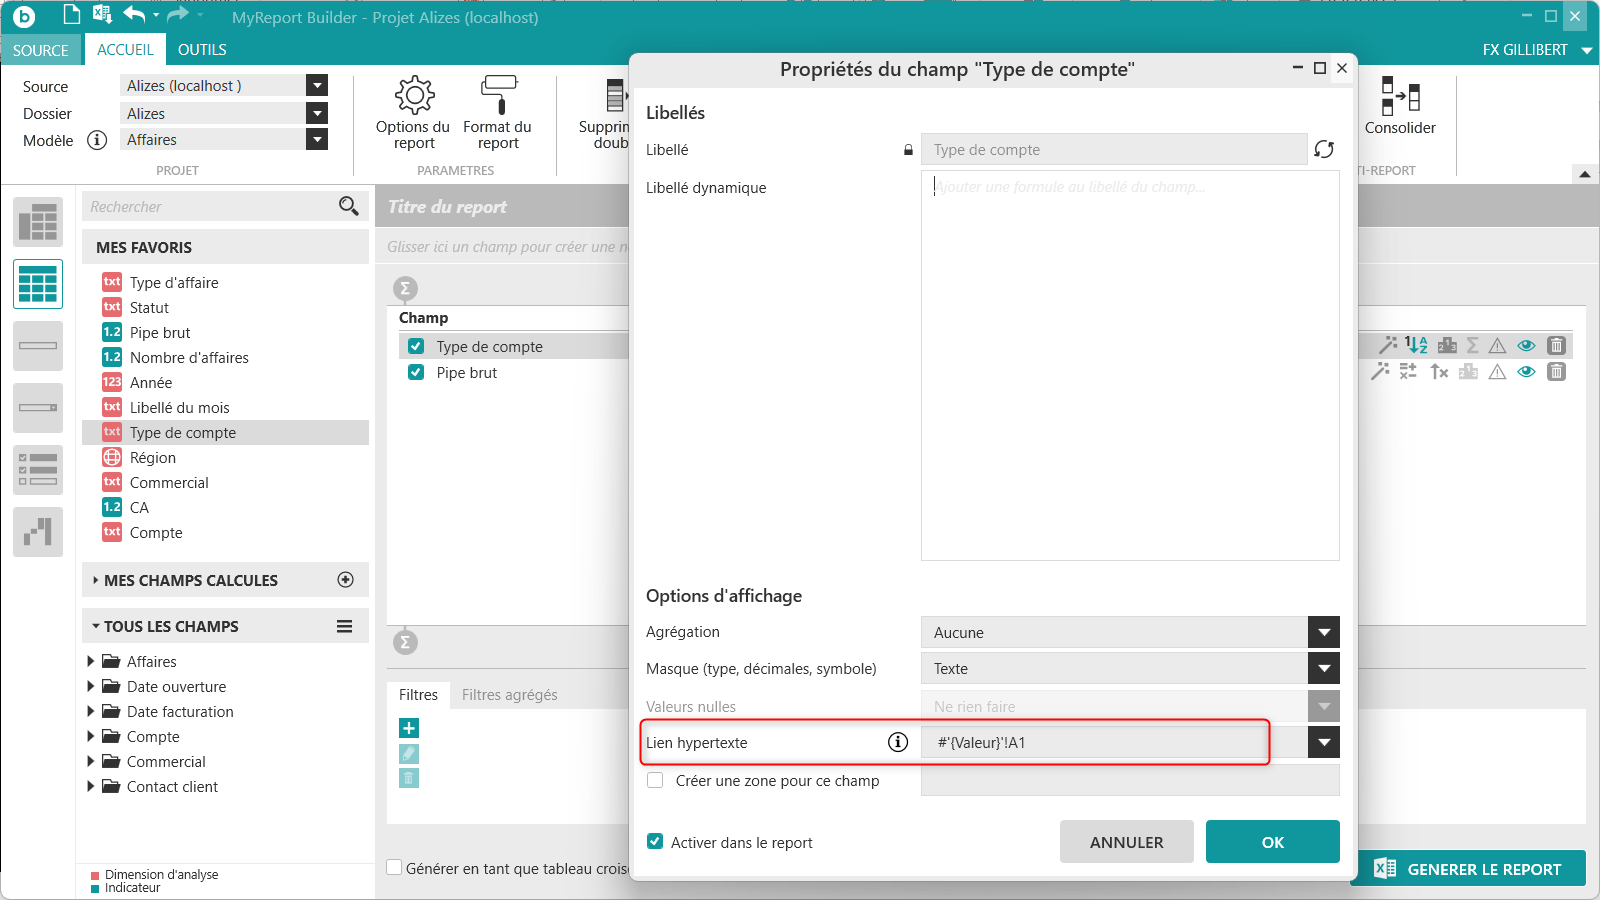Viewport: 1600px width, 900px height.
Task: Click the ANNULER button
Action: (x=1126, y=842)
